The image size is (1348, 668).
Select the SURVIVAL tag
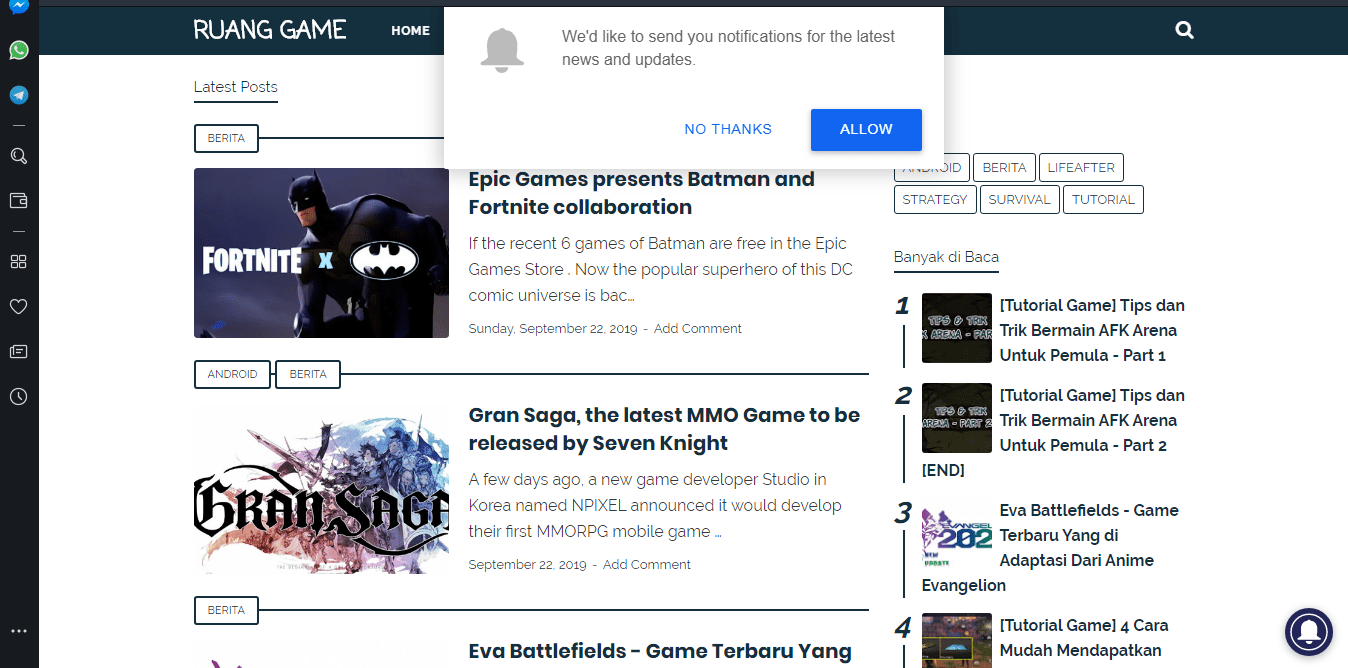tap(1019, 199)
